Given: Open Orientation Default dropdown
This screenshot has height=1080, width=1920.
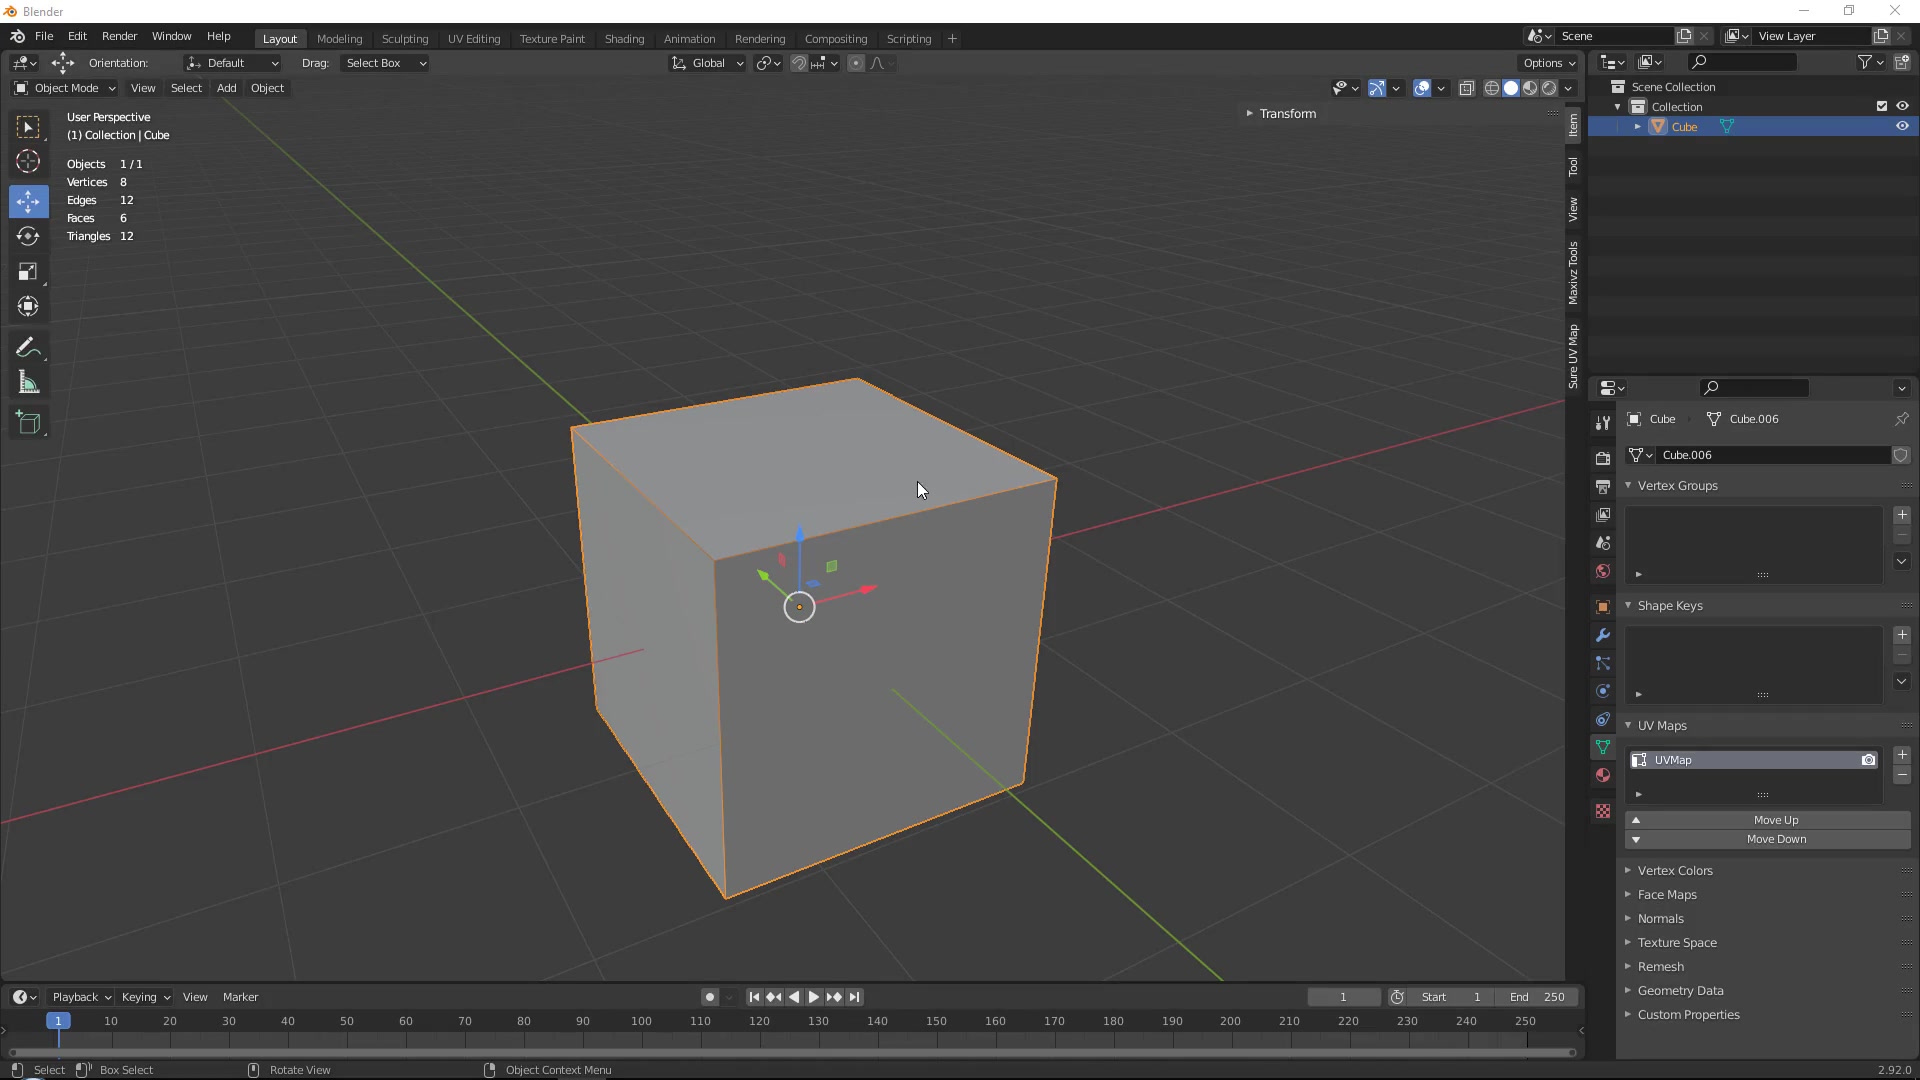Looking at the screenshot, I should tap(232, 63).
